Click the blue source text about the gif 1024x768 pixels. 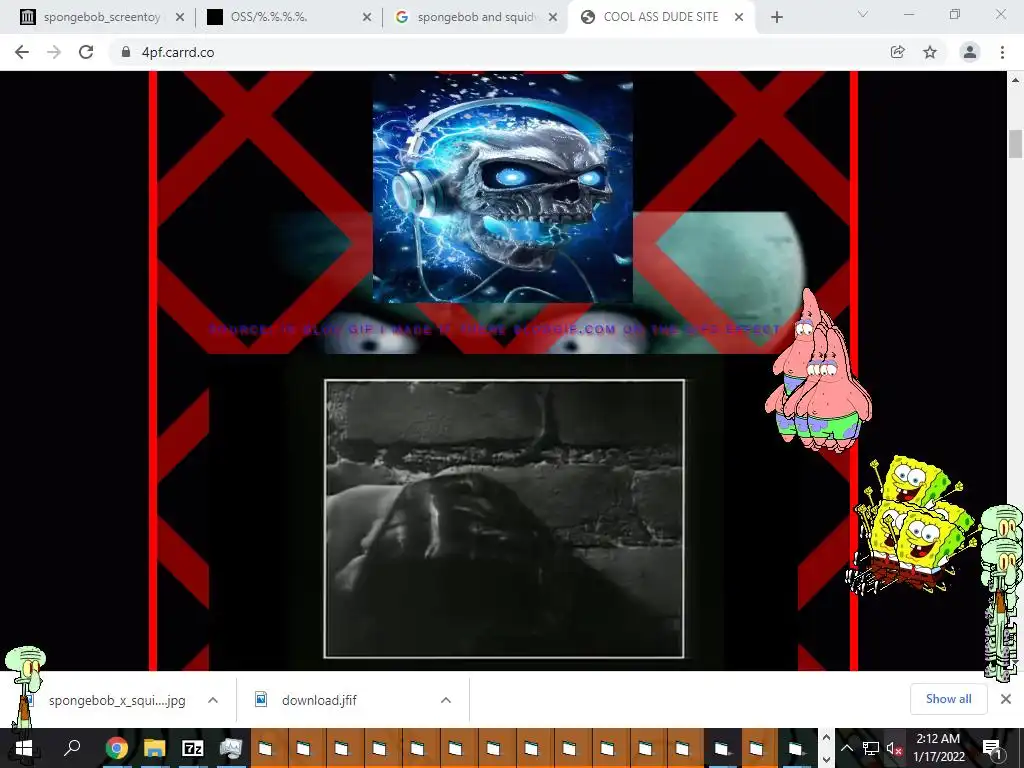point(494,329)
